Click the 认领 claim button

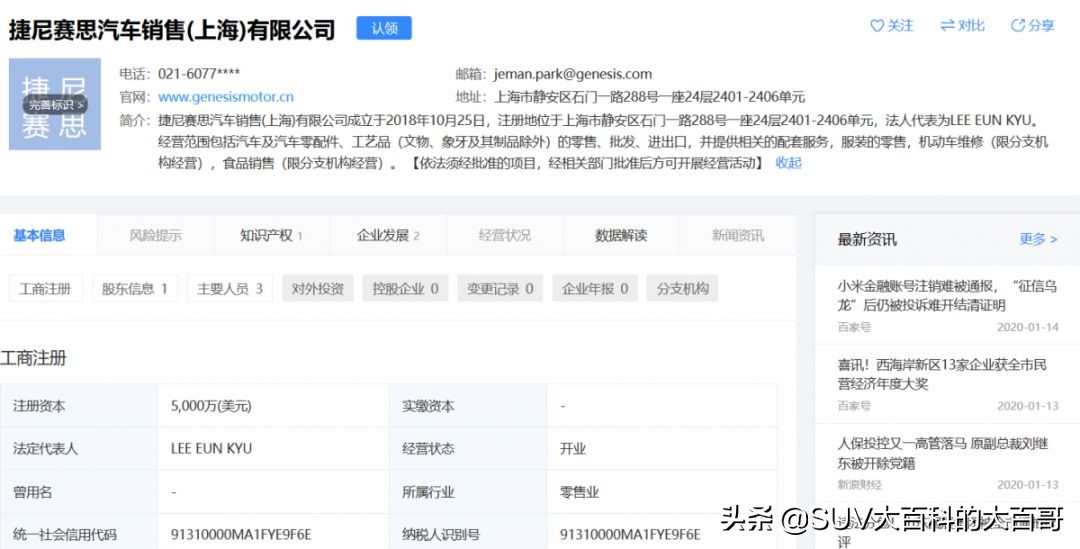[x=384, y=28]
